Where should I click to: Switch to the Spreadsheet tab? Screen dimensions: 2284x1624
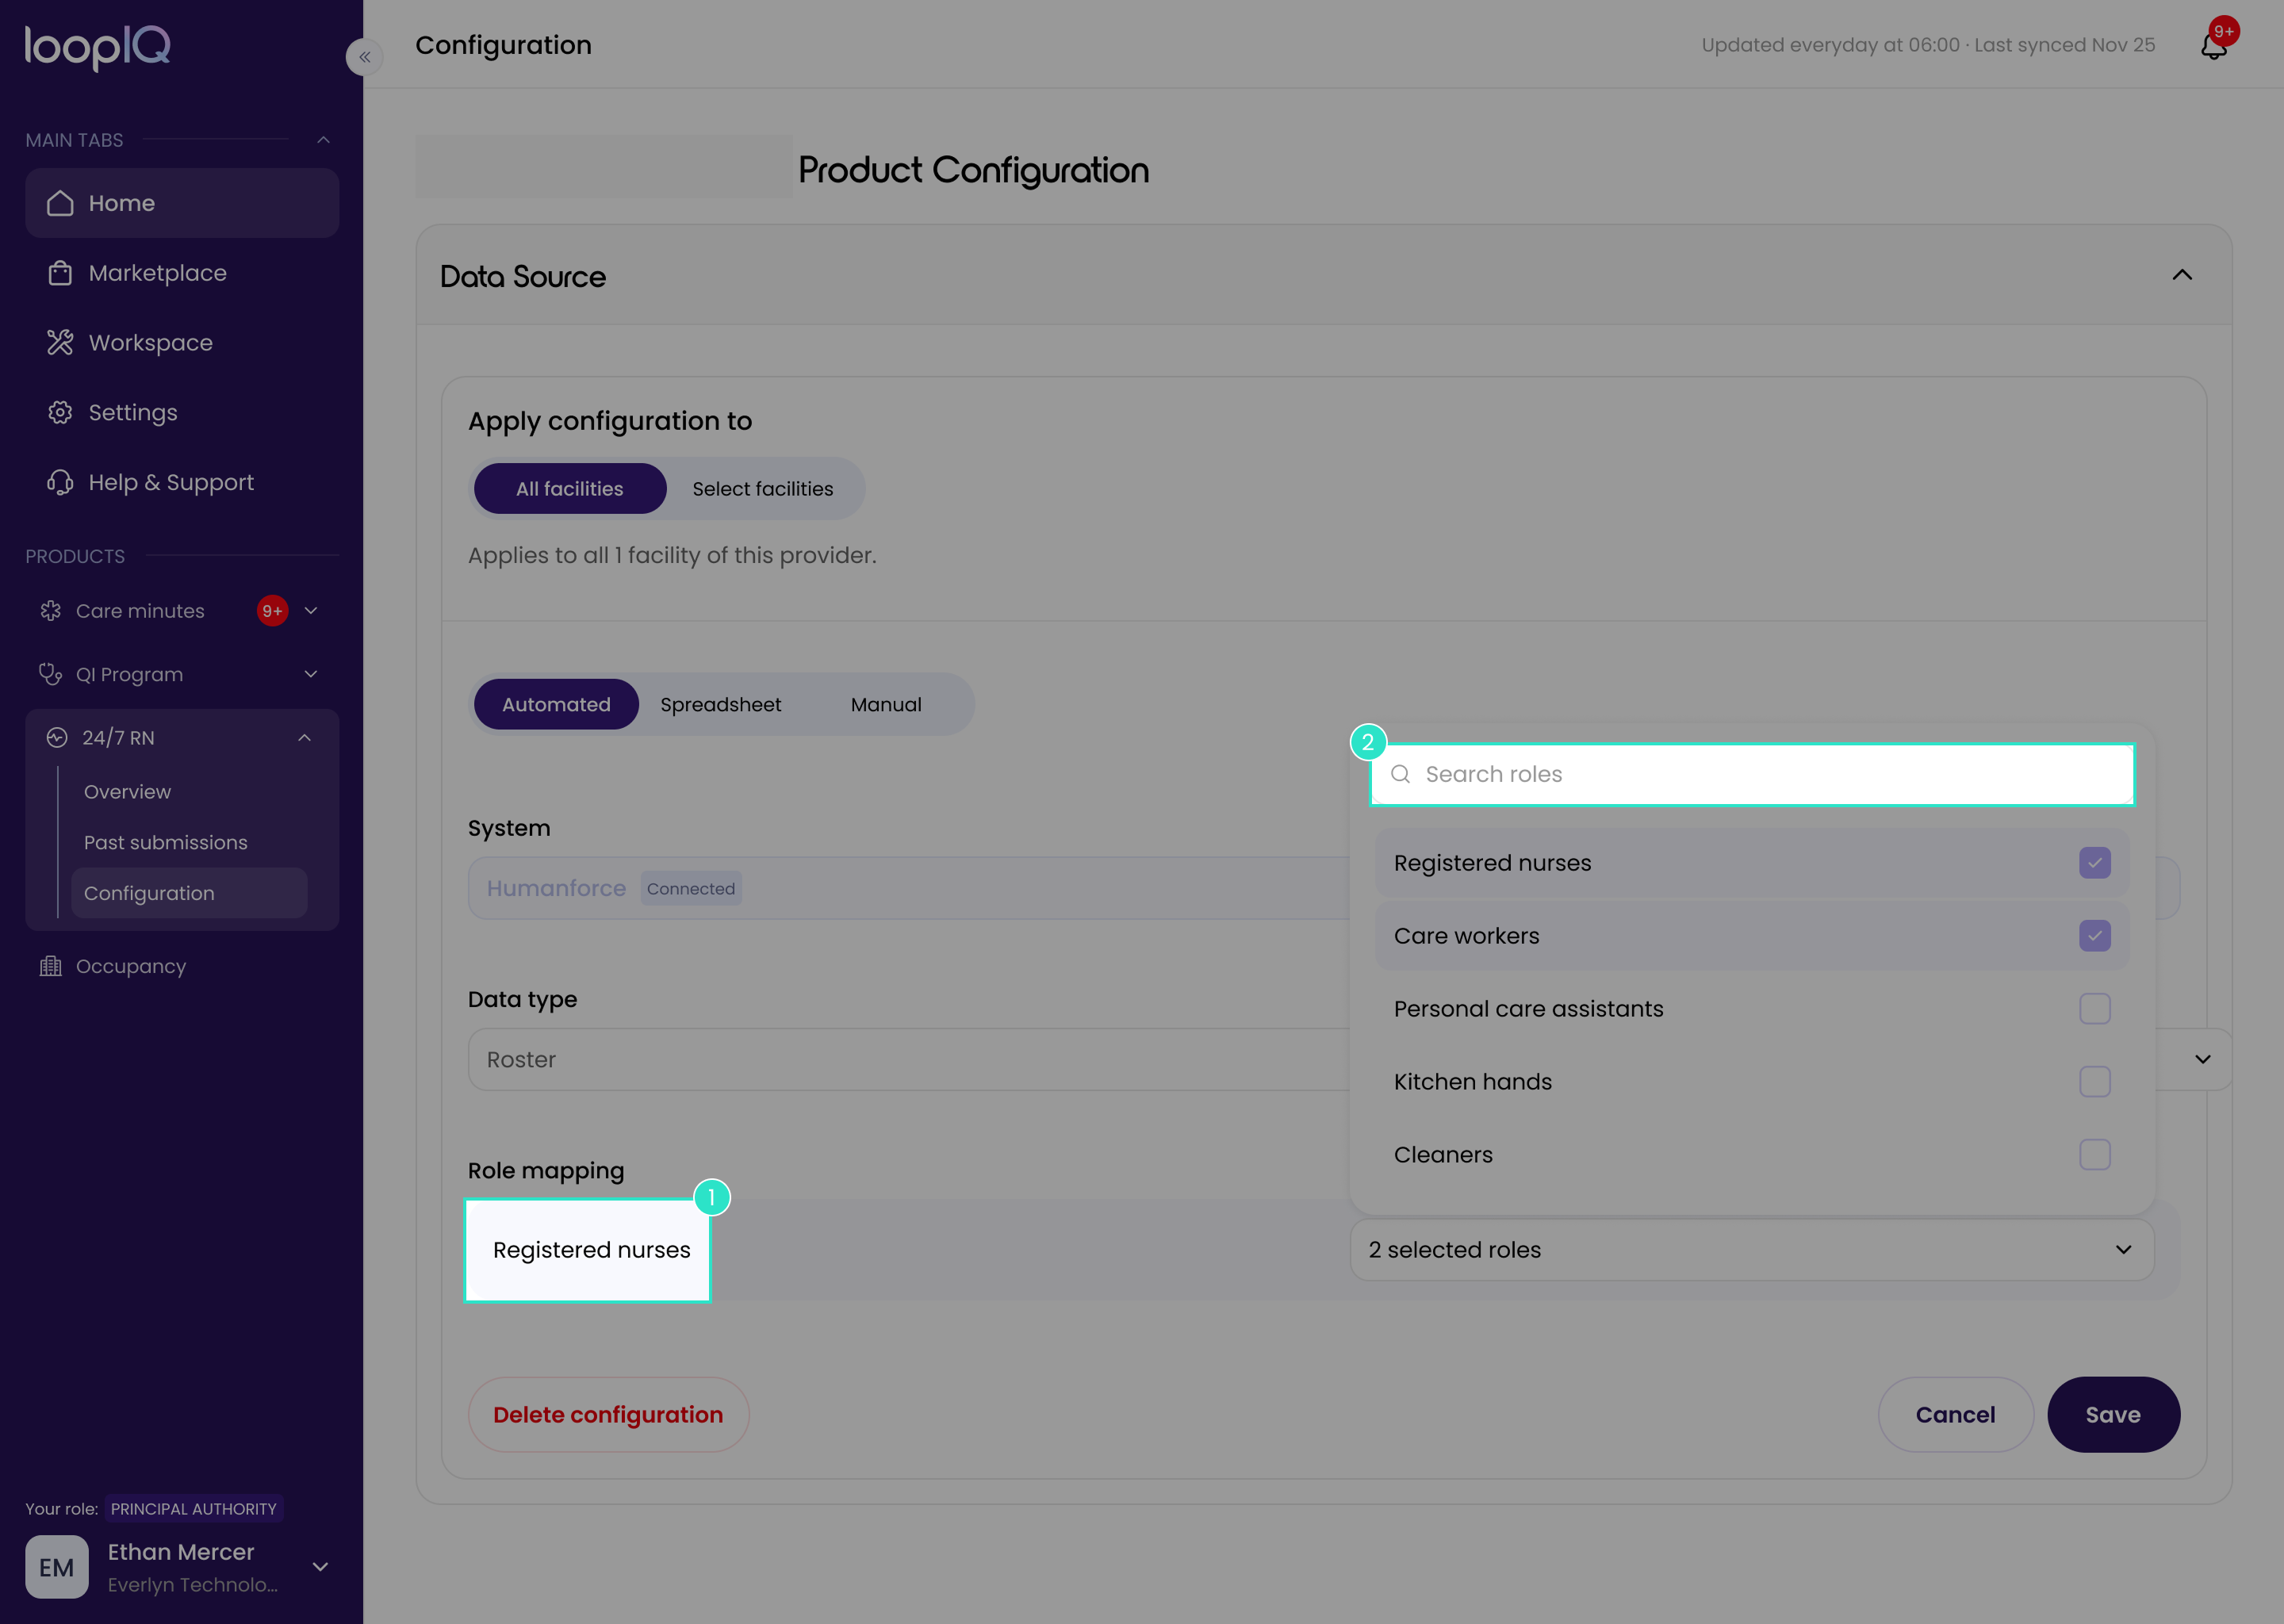tap(721, 705)
